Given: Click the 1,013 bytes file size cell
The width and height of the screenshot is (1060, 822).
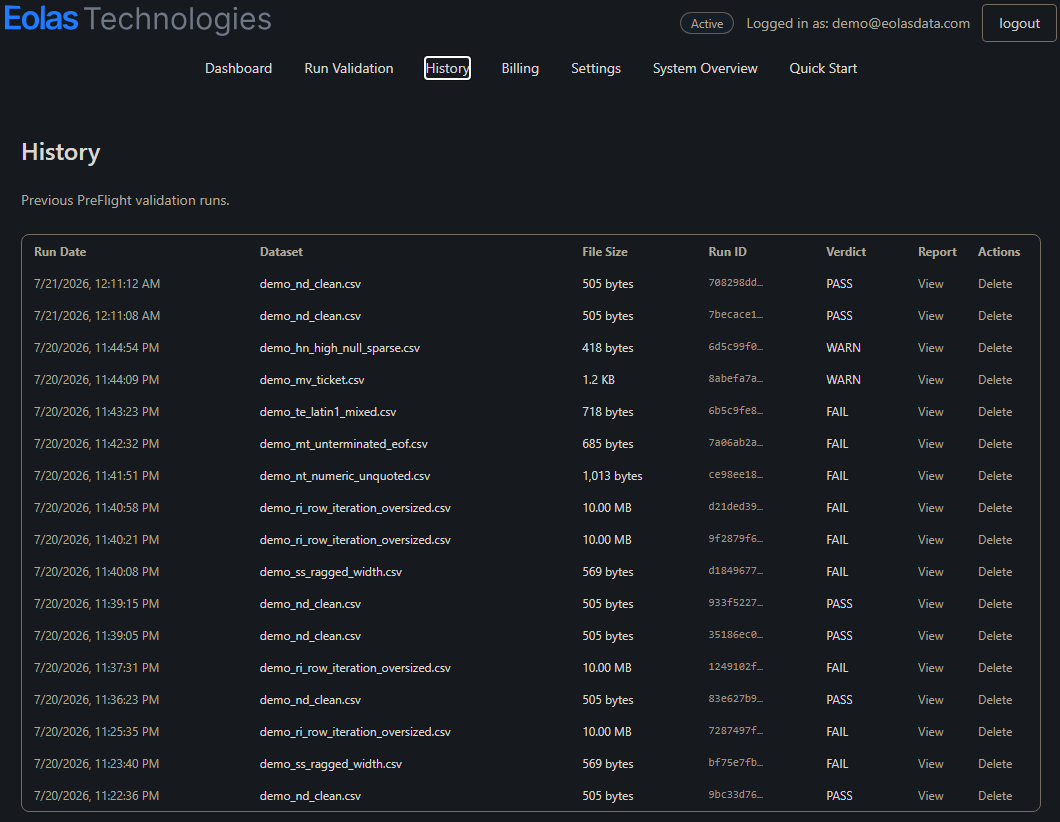Looking at the screenshot, I should (x=612, y=476).
